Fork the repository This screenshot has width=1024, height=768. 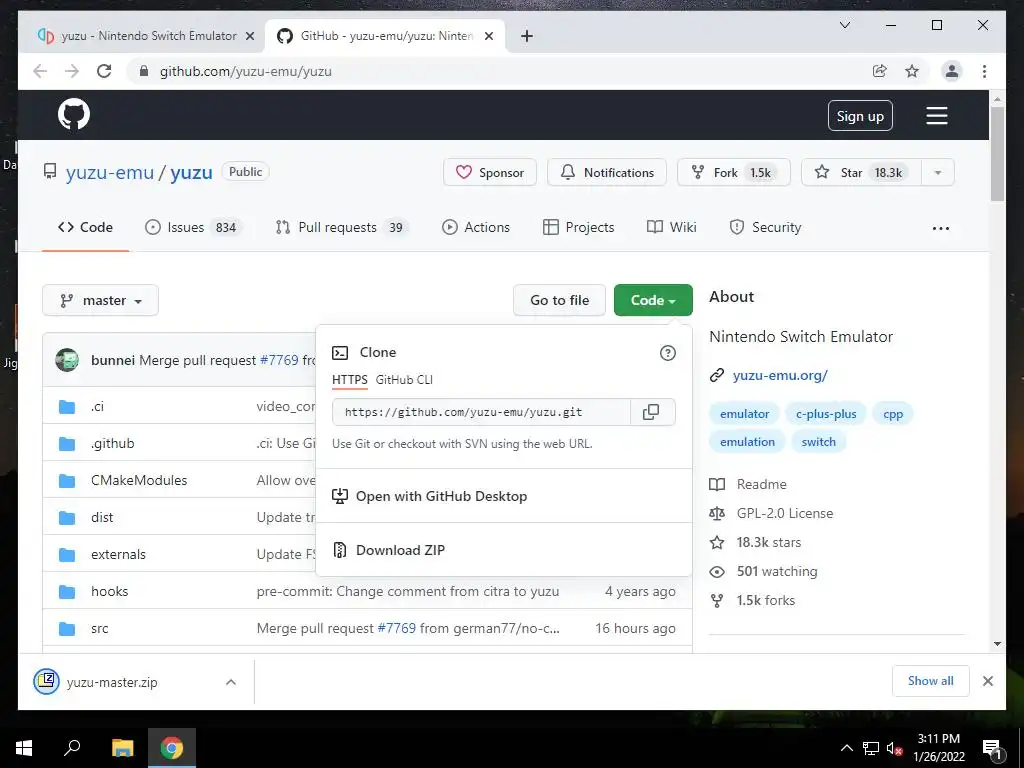pyautogui.click(x=733, y=172)
